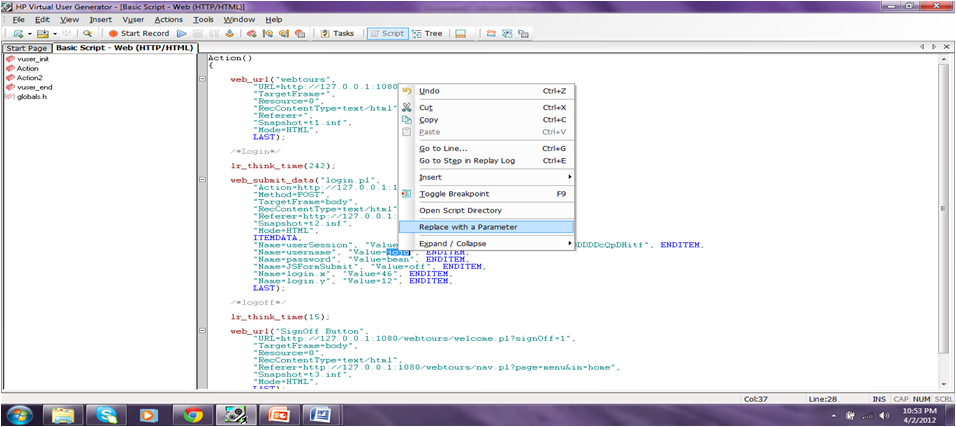Open the New Script dropdown arrow
The image size is (956, 427).
tap(29, 34)
